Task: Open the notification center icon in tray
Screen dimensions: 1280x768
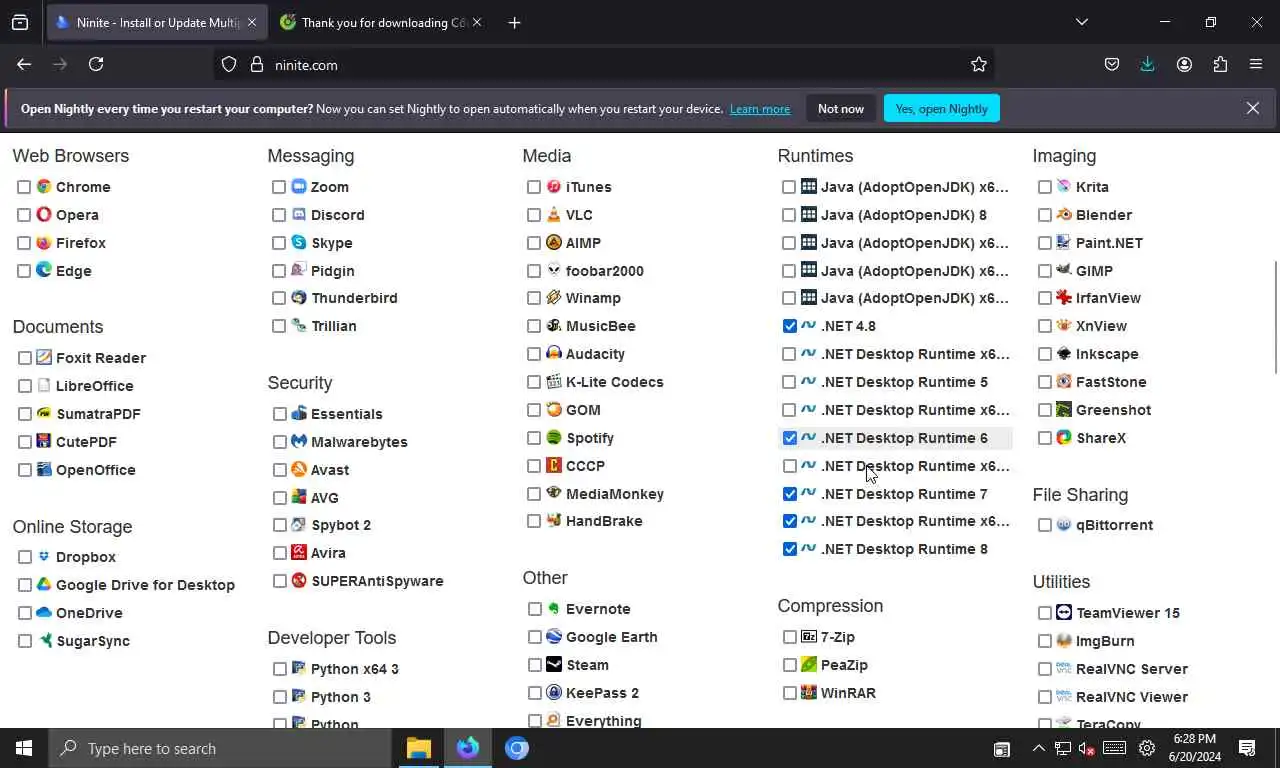Action: 1247,748
